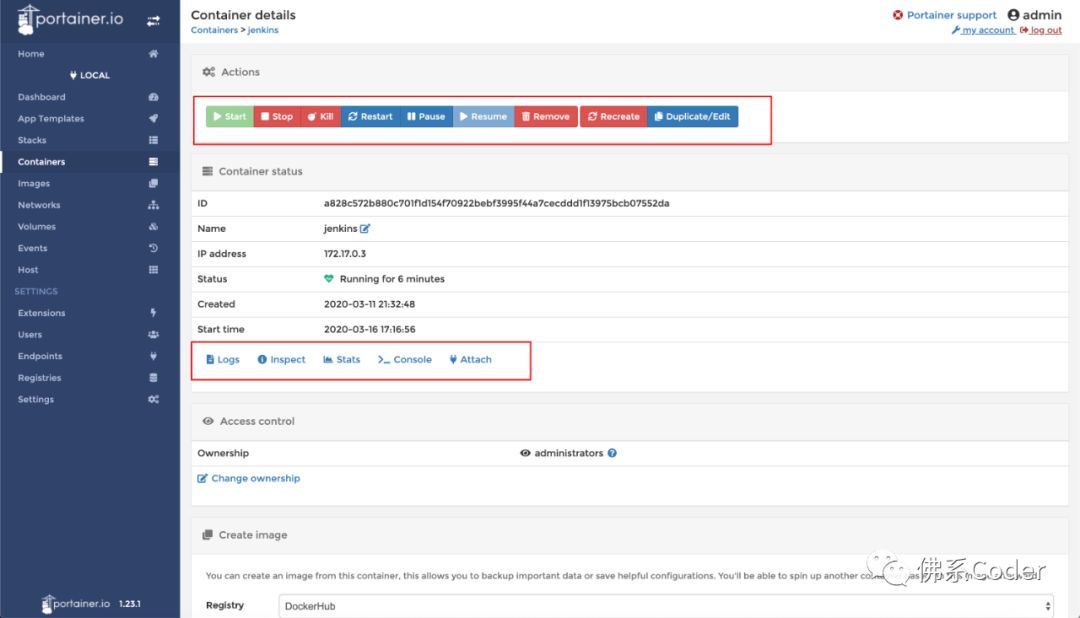Screen dimensions: 1080x618
Task: Click the log out link
Action: click(1041, 30)
